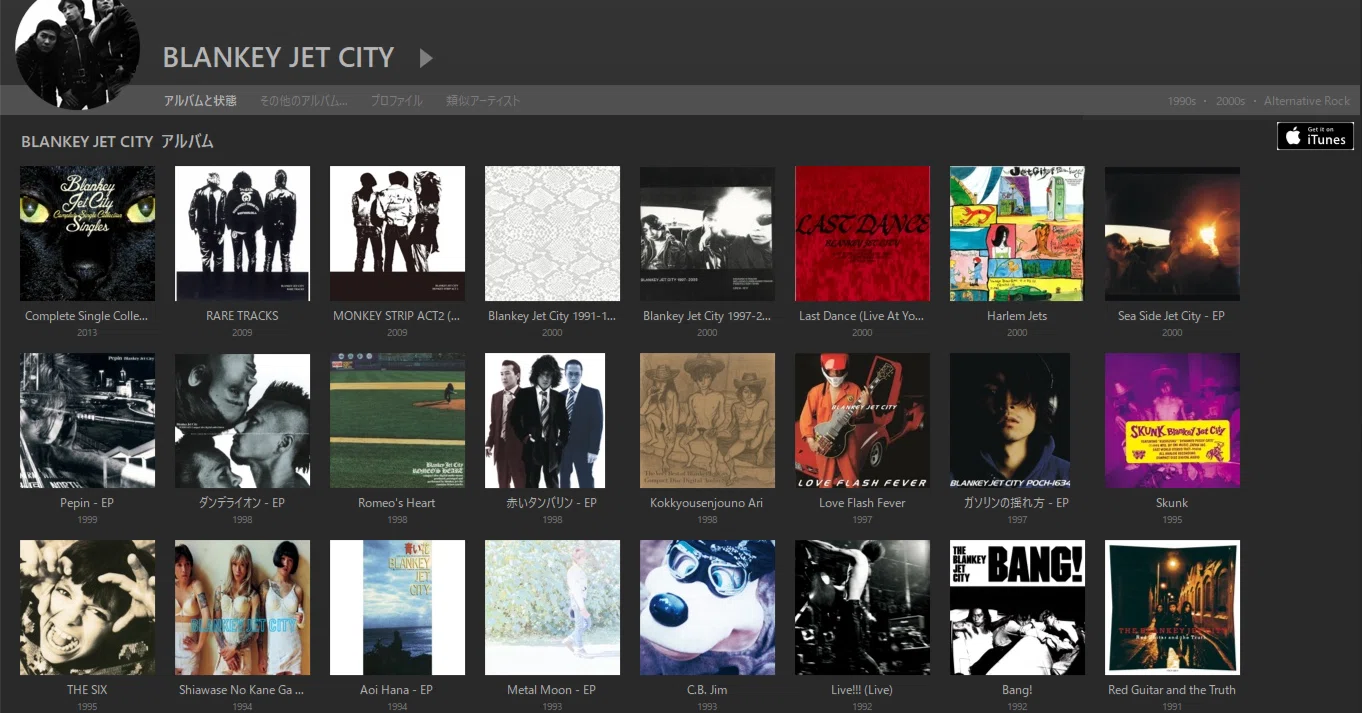Switch to その他のアルバム tab
This screenshot has width=1362, height=713.
tap(304, 101)
